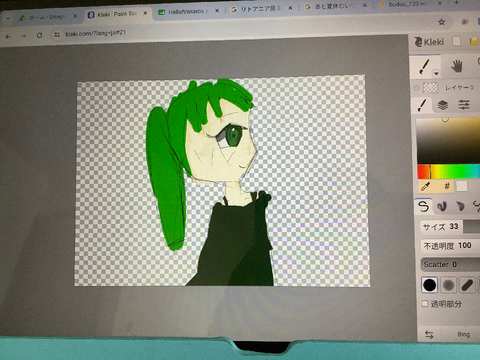Click the hue rainbow color slider

[448, 172]
